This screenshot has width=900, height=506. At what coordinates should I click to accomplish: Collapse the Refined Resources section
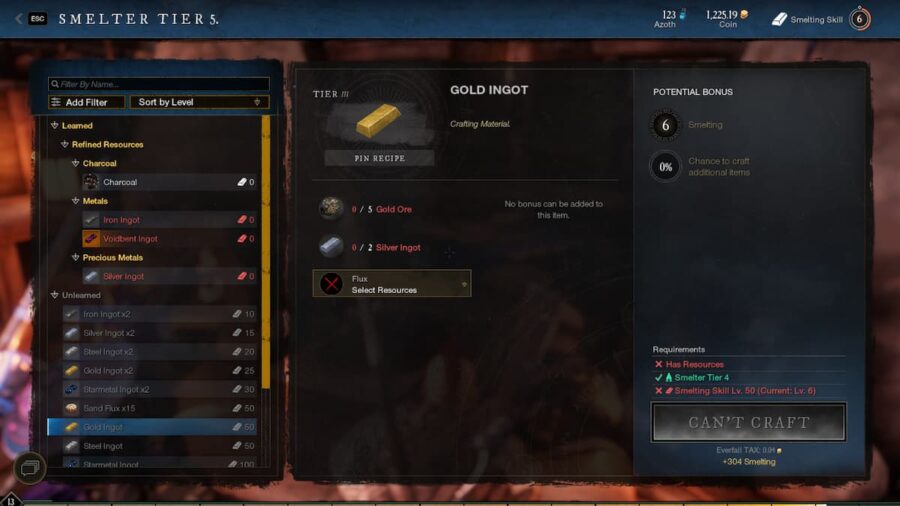(65, 144)
